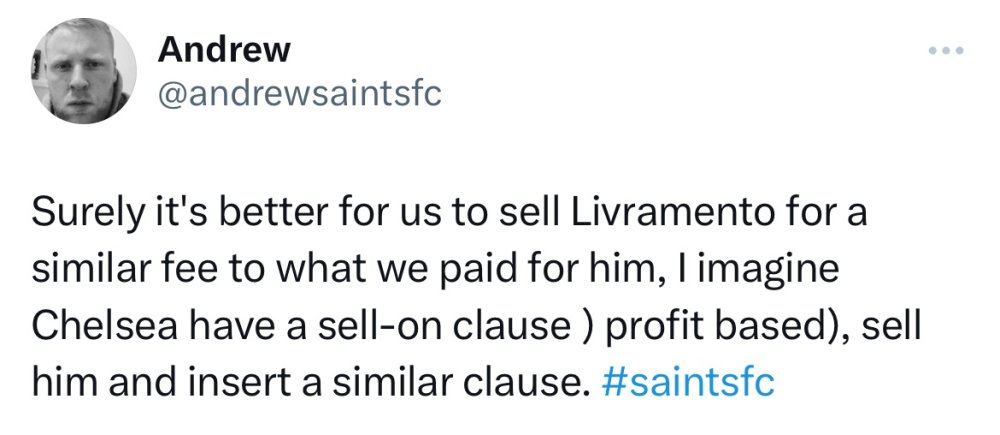Open the #saintsfc hashtag link
The image size is (1000, 435).
[690, 382]
